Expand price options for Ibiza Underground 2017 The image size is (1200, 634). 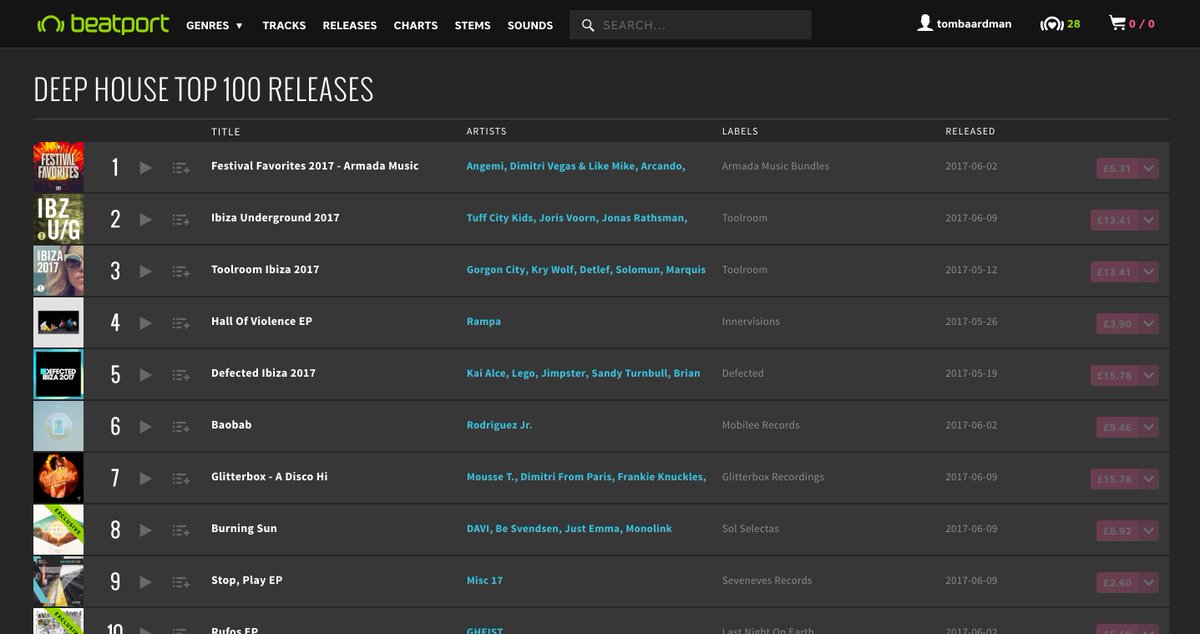(x=1149, y=220)
